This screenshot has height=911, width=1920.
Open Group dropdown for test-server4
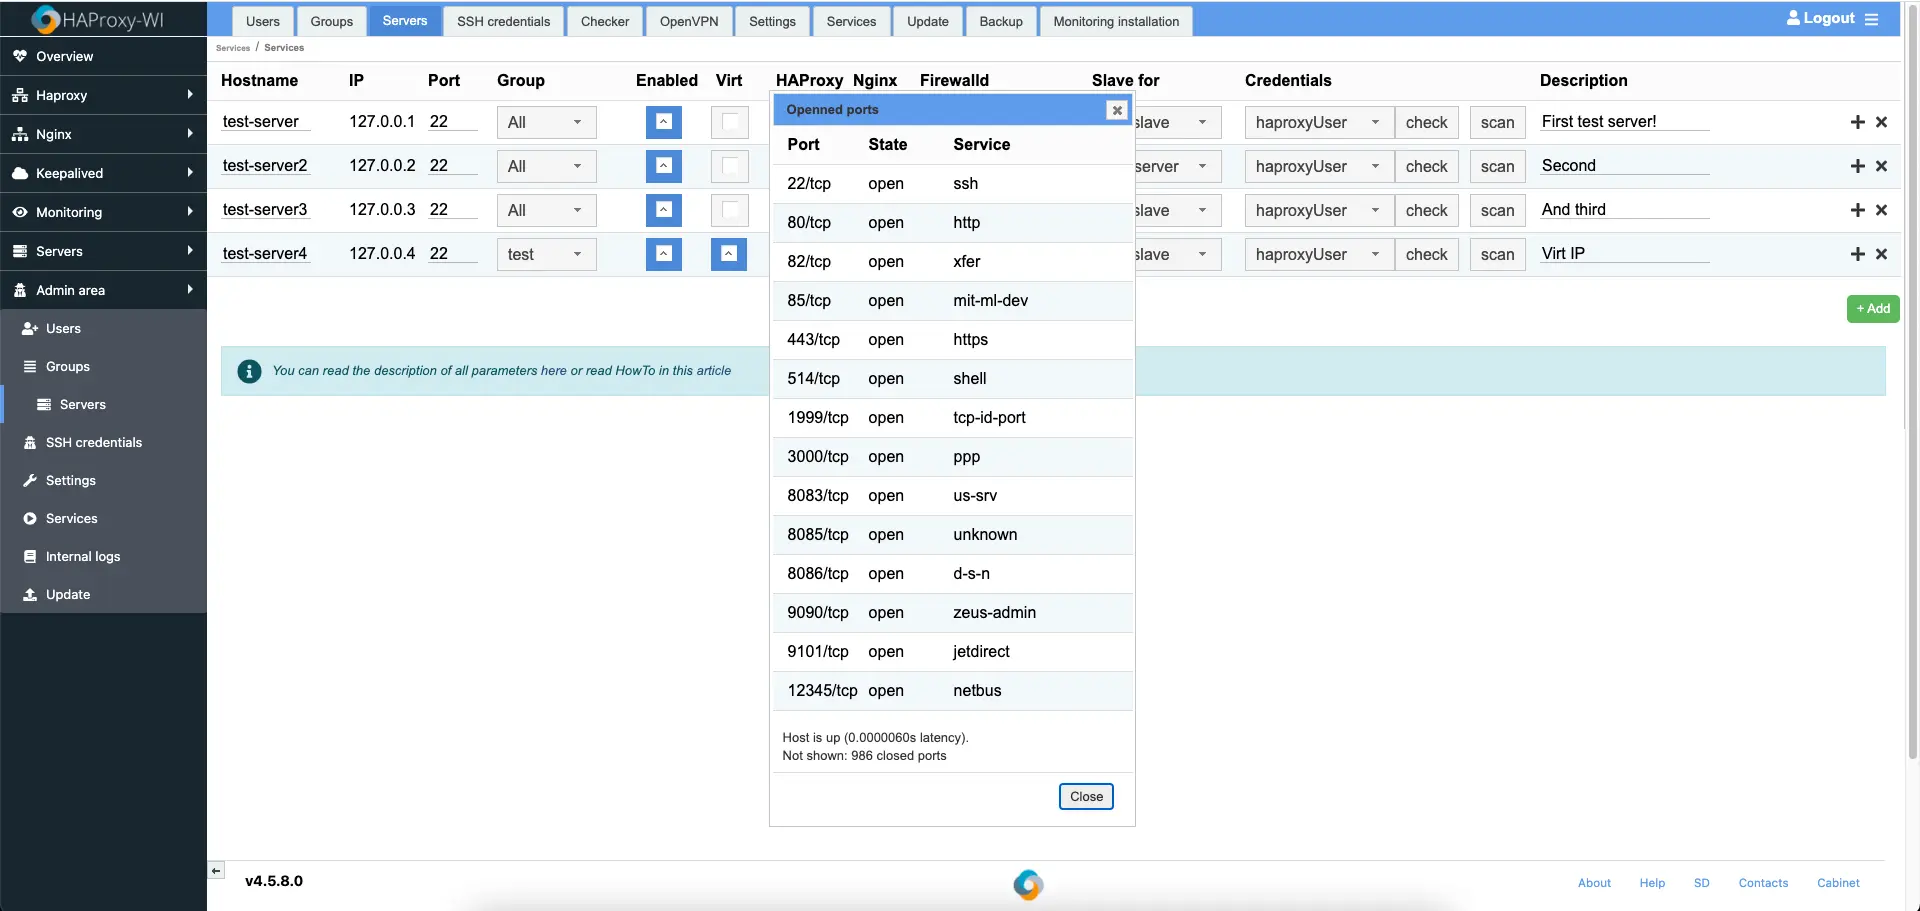point(546,254)
